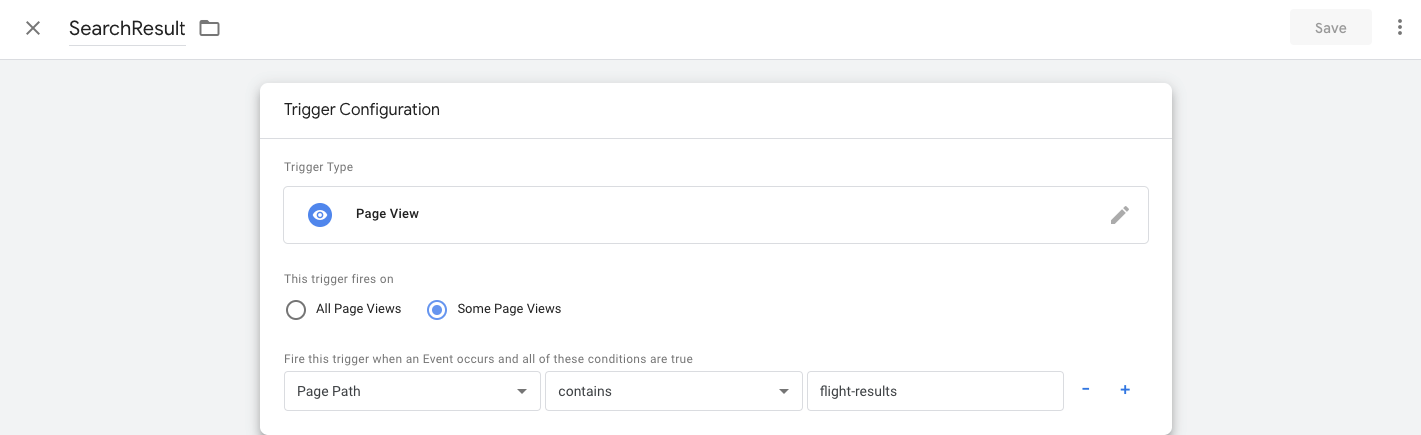Click the arrow on the Page Path dropdown

pos(522,392)
